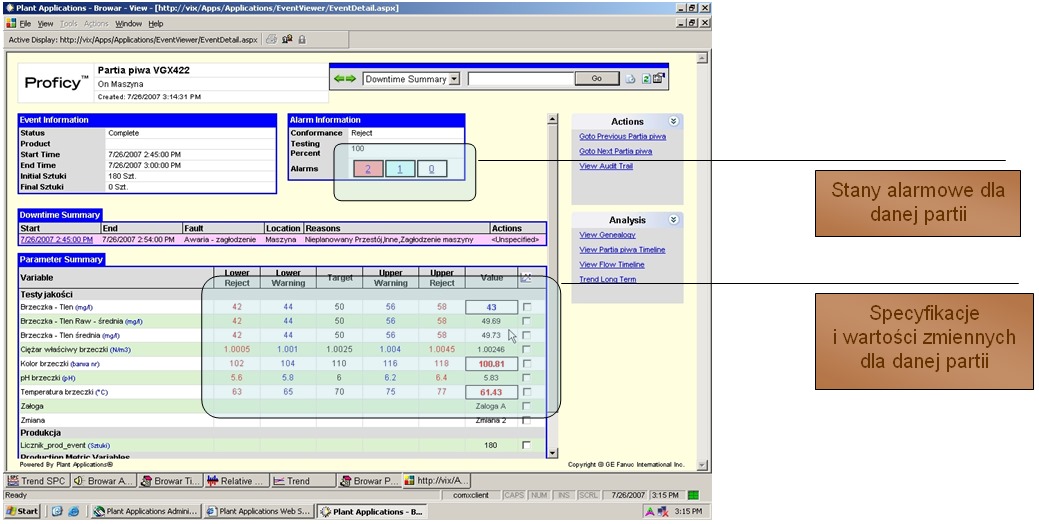Screen dimensions: 1039x524
Task: Open the File menu
Action: pos(25,24)
